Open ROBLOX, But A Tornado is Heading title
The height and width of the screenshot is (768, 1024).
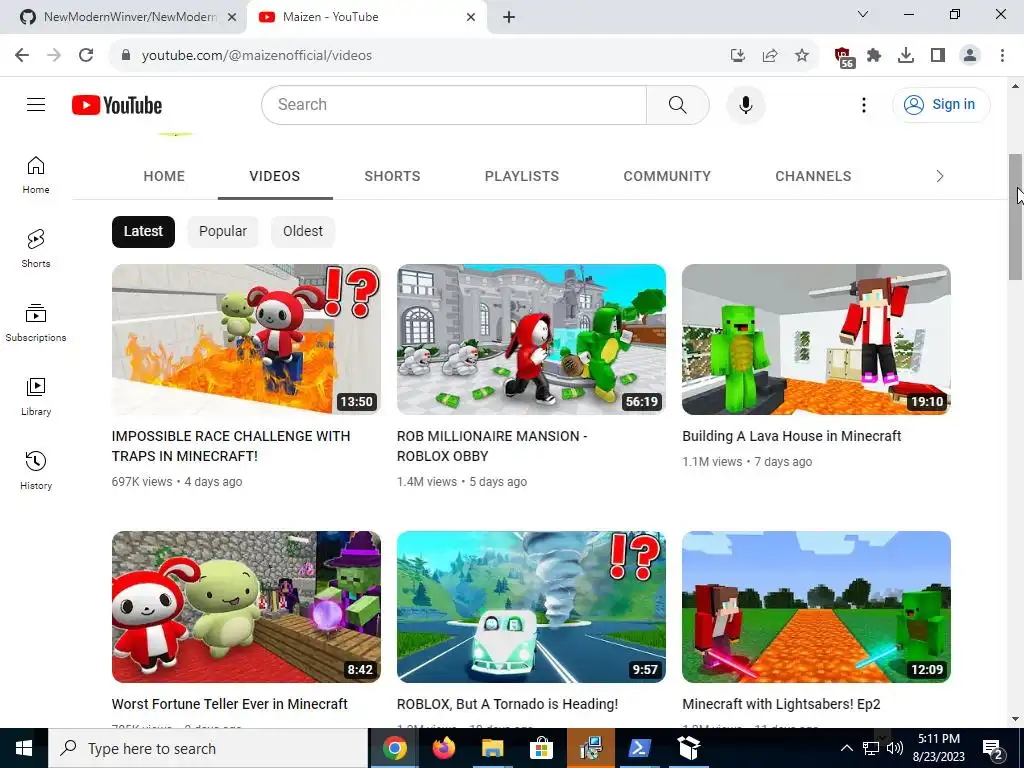point(507,704)
